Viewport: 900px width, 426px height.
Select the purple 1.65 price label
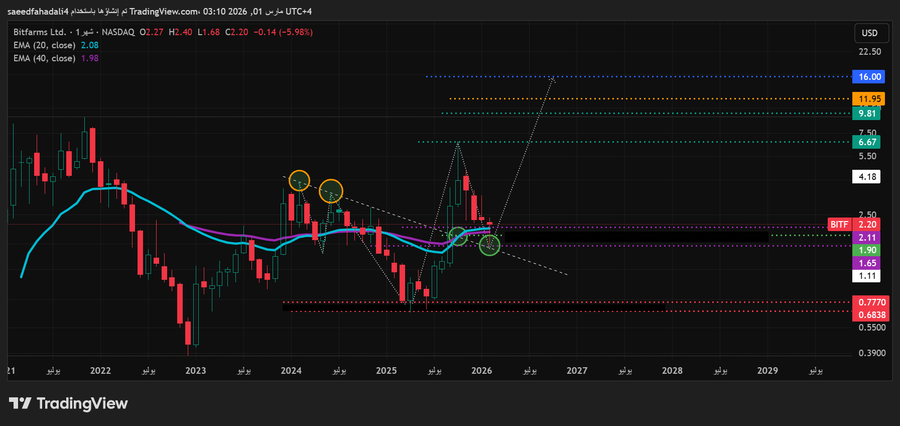click(867, 263)
